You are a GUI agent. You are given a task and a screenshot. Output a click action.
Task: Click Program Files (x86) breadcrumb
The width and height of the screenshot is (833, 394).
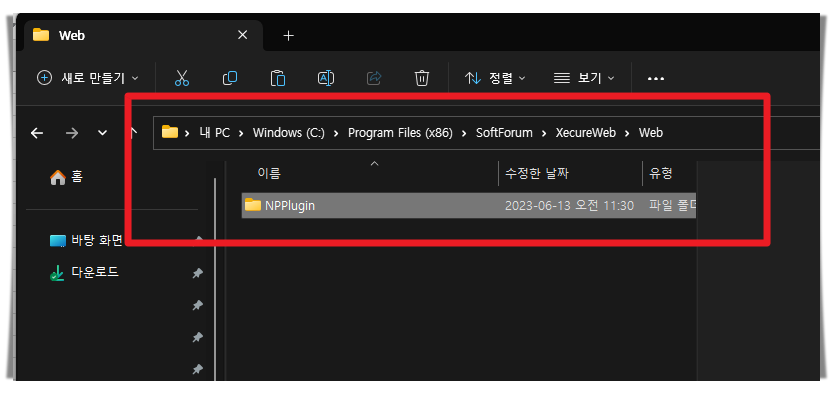tap(400, 133)
